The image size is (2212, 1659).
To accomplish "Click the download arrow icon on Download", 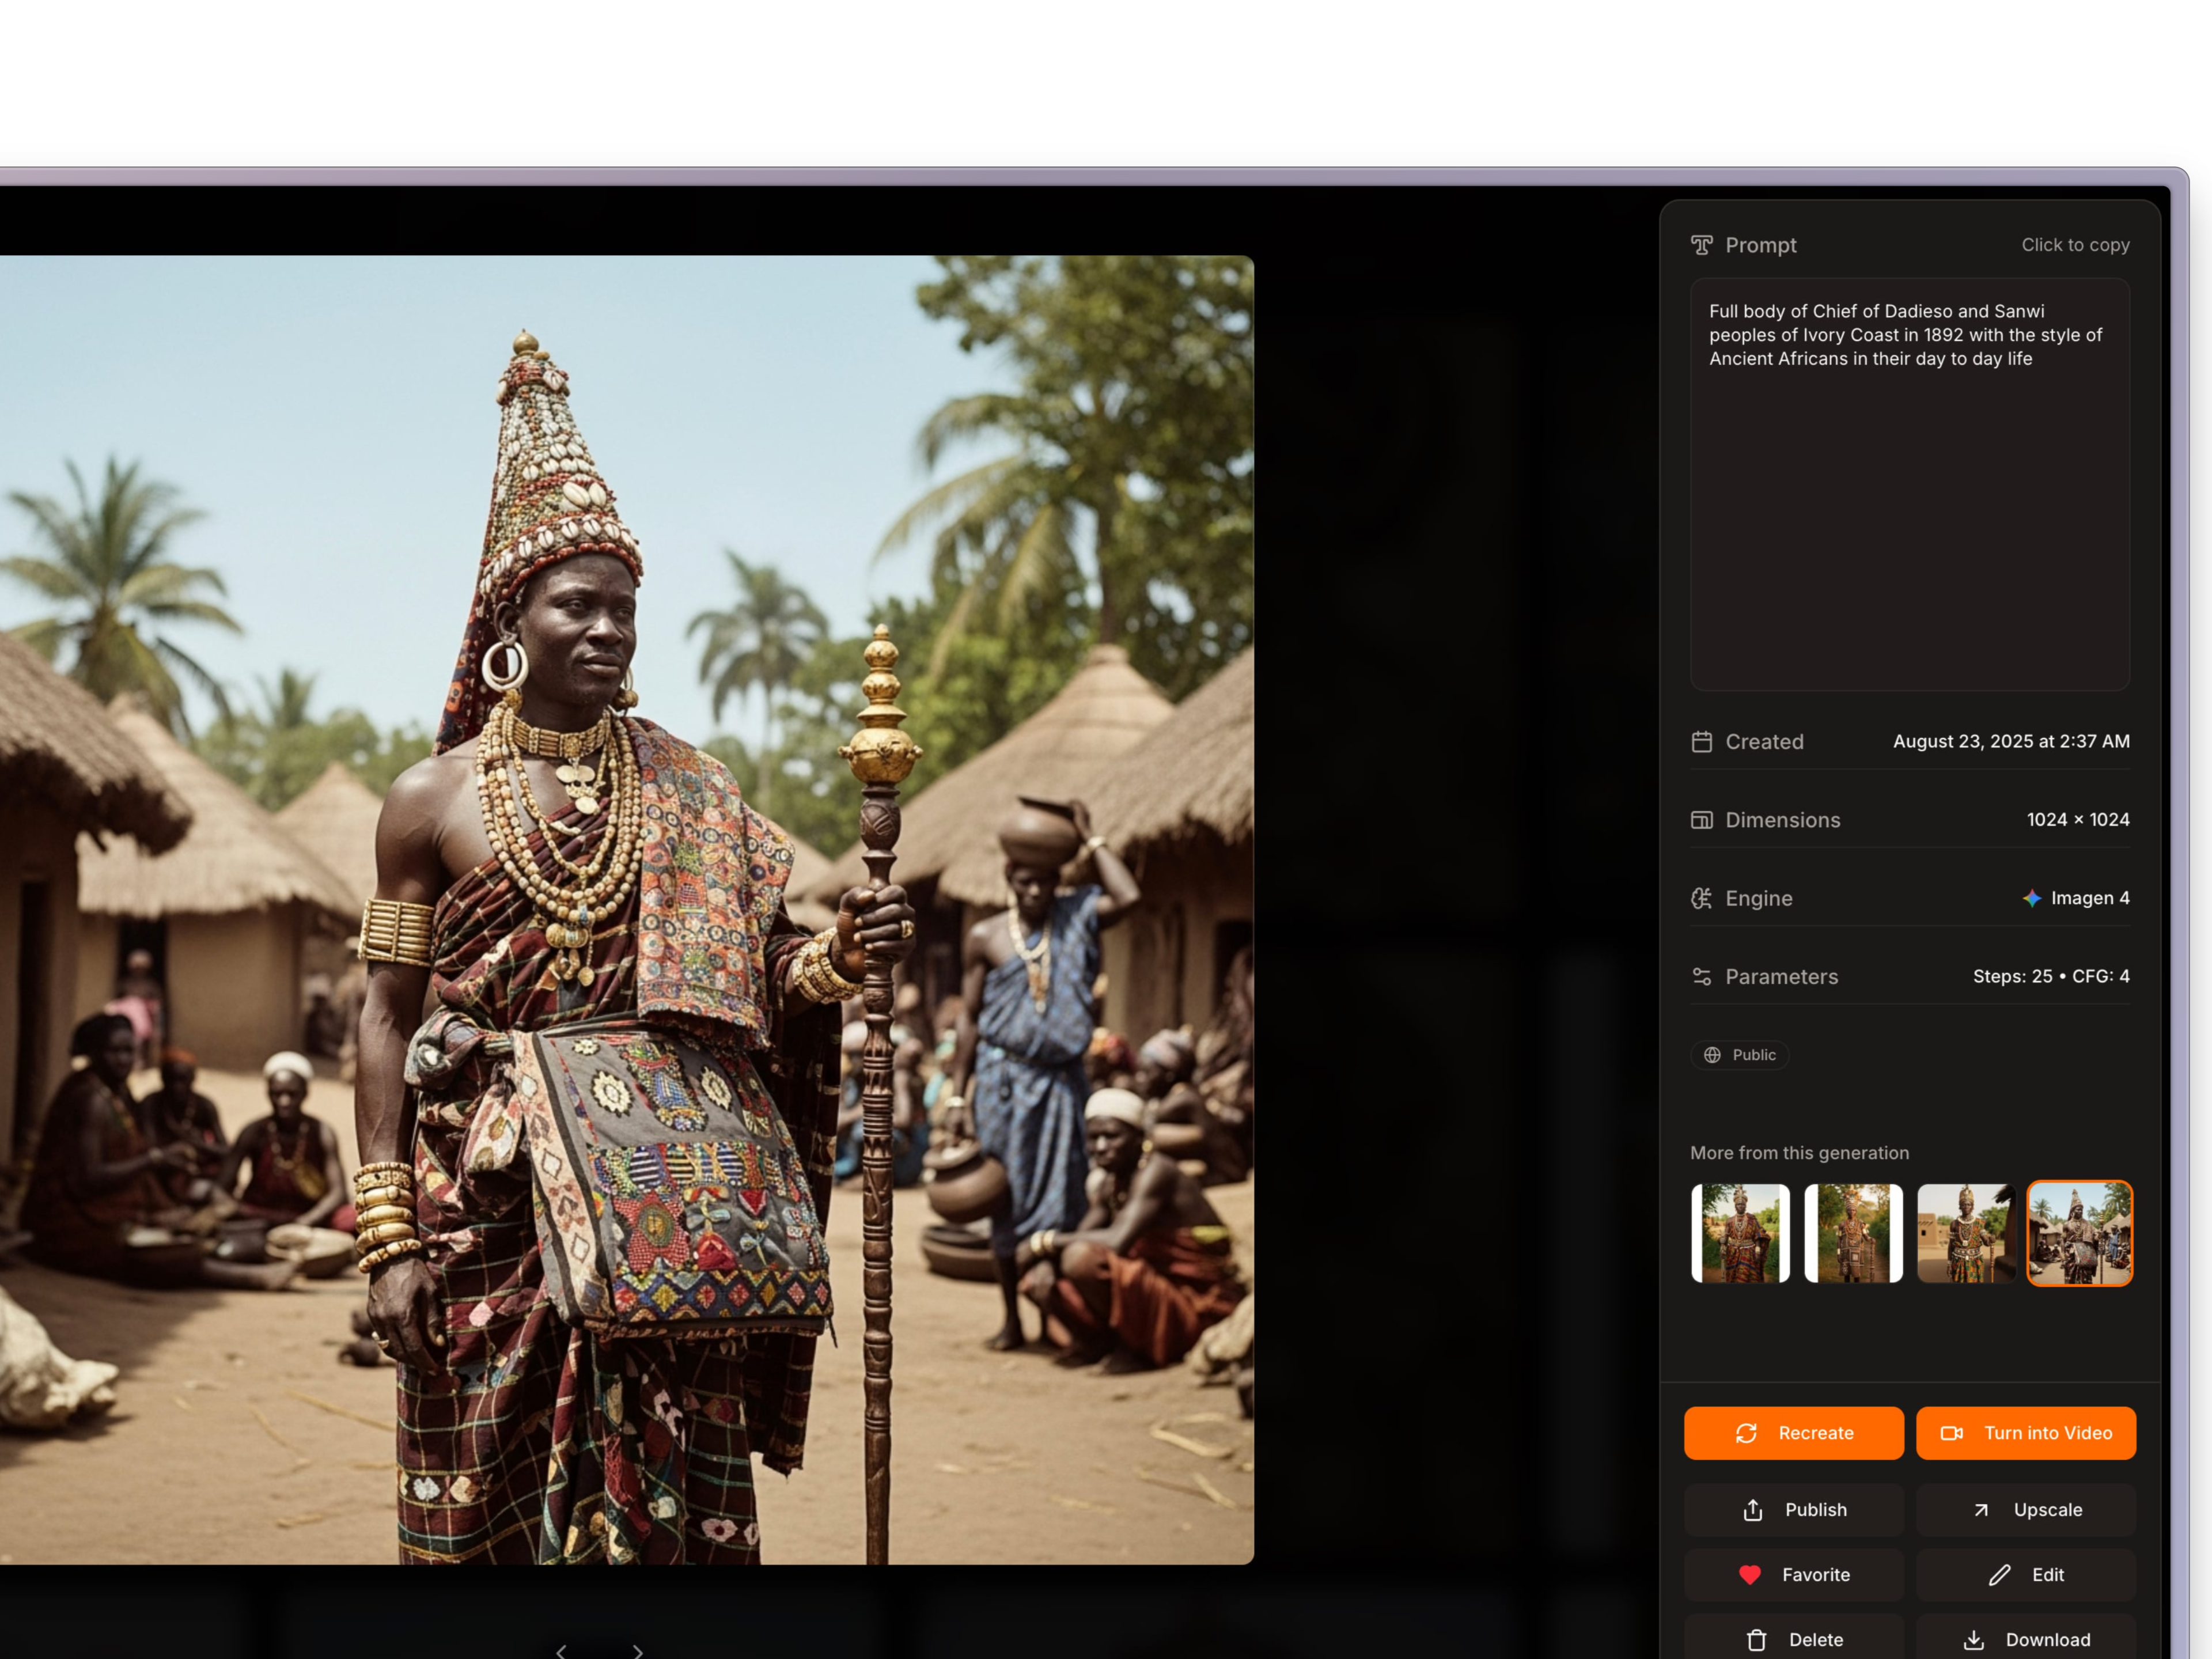I will point(1974,1639).
